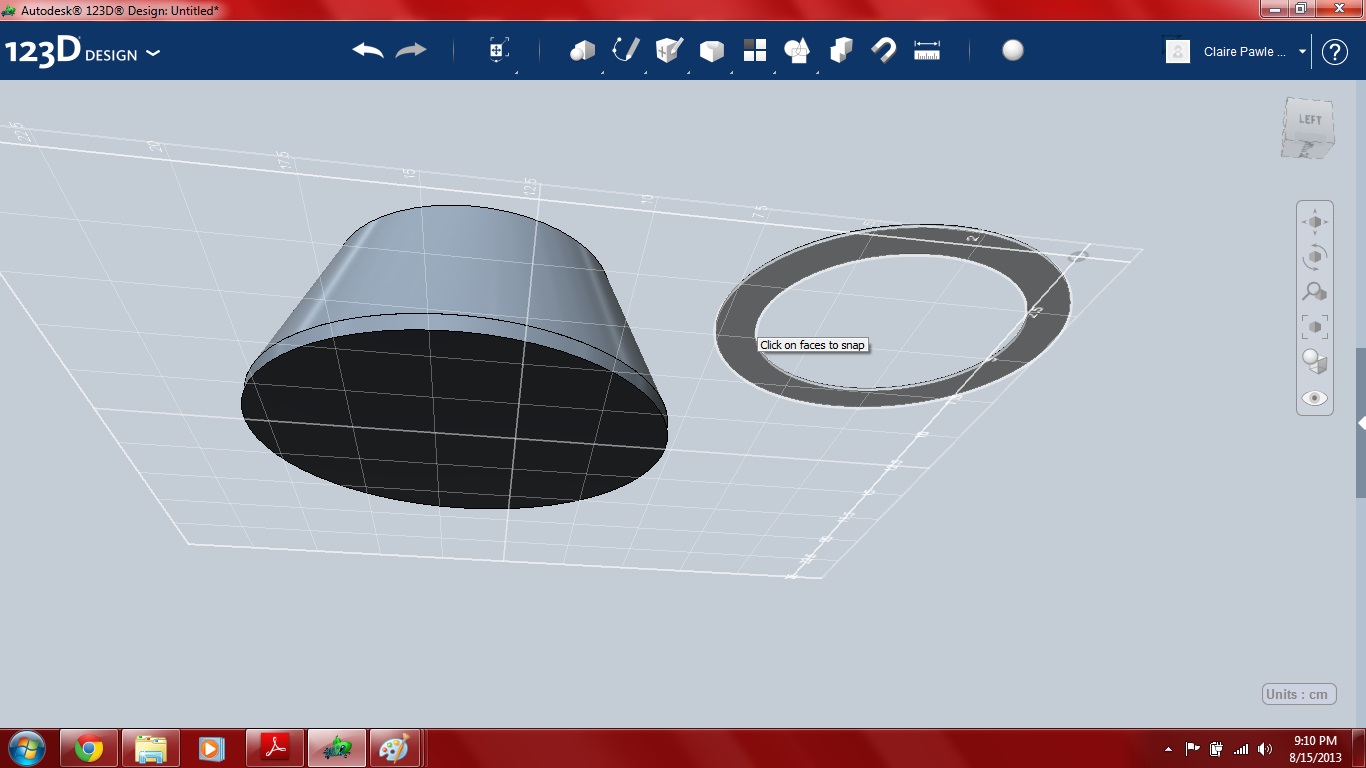Viewport: 1366px width, 768px height.
Task: Switch to the 123D Design taskbar button
Action: [x=336, y=748]
